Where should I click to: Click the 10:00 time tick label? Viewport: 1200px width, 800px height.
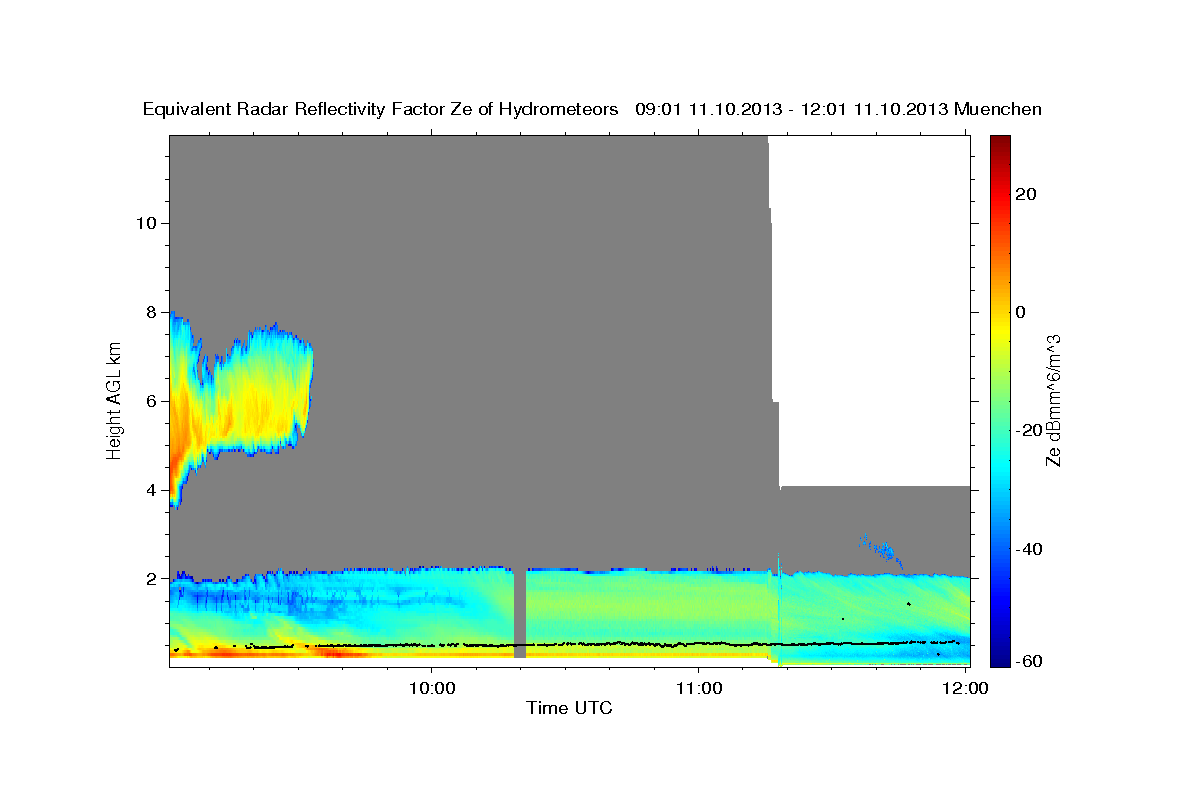[432, 687]
